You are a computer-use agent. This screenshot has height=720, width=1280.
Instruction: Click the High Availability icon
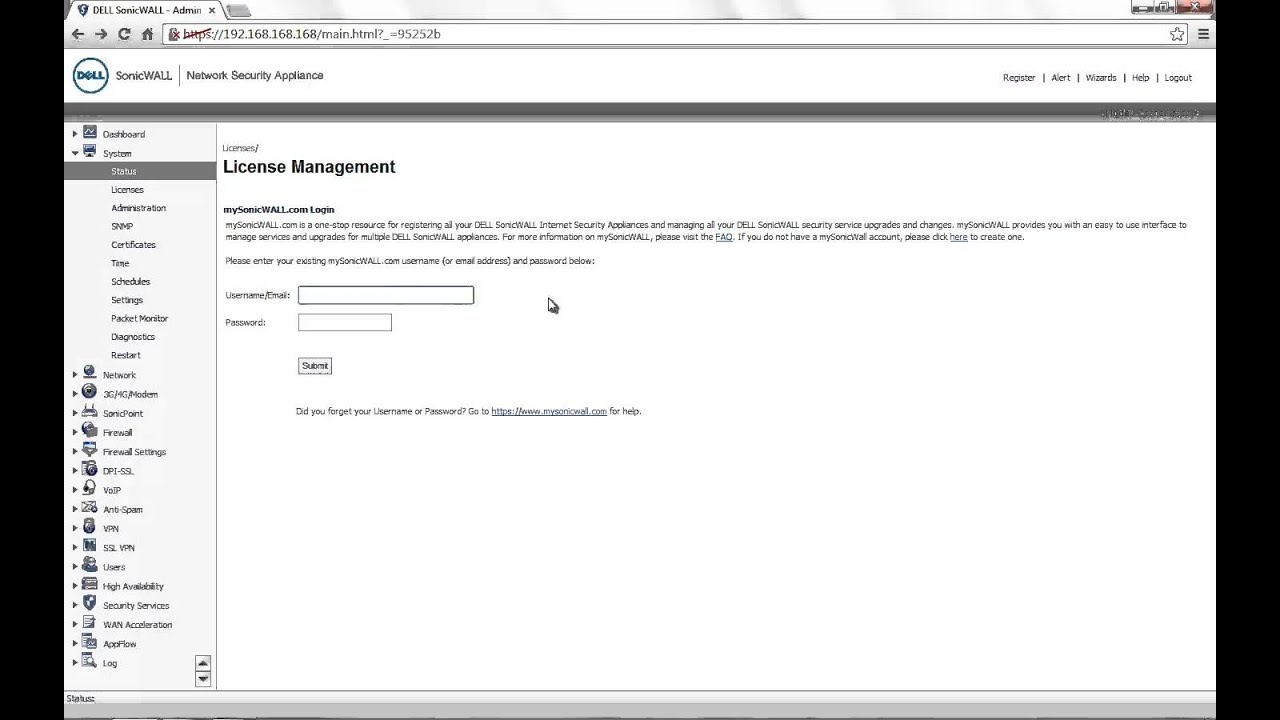point(89,586)
